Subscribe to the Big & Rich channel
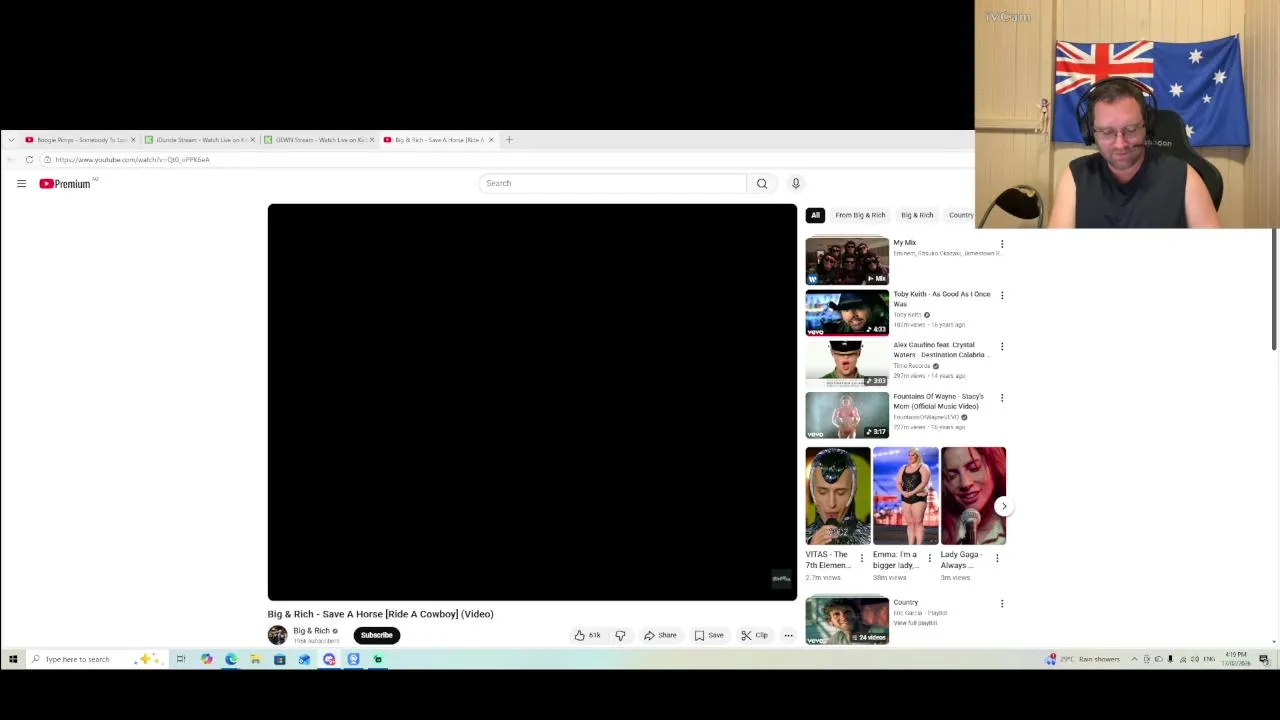This screenshot has height=720, width=1280. point(377,635)
